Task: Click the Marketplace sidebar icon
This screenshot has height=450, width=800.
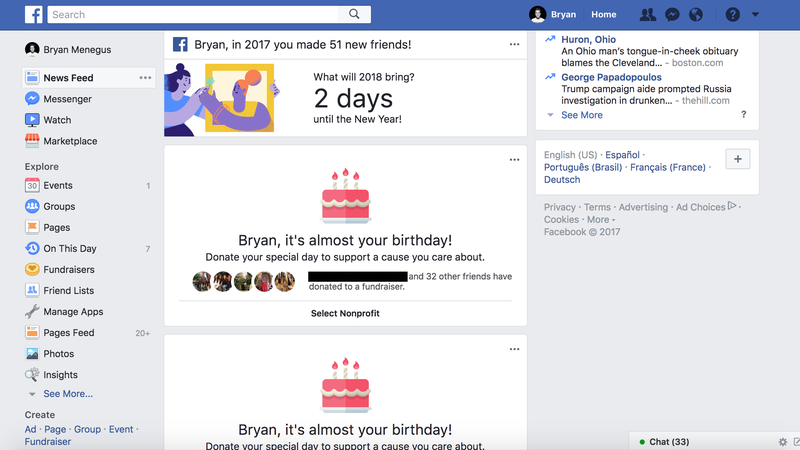Action: (x=32, y=141)
